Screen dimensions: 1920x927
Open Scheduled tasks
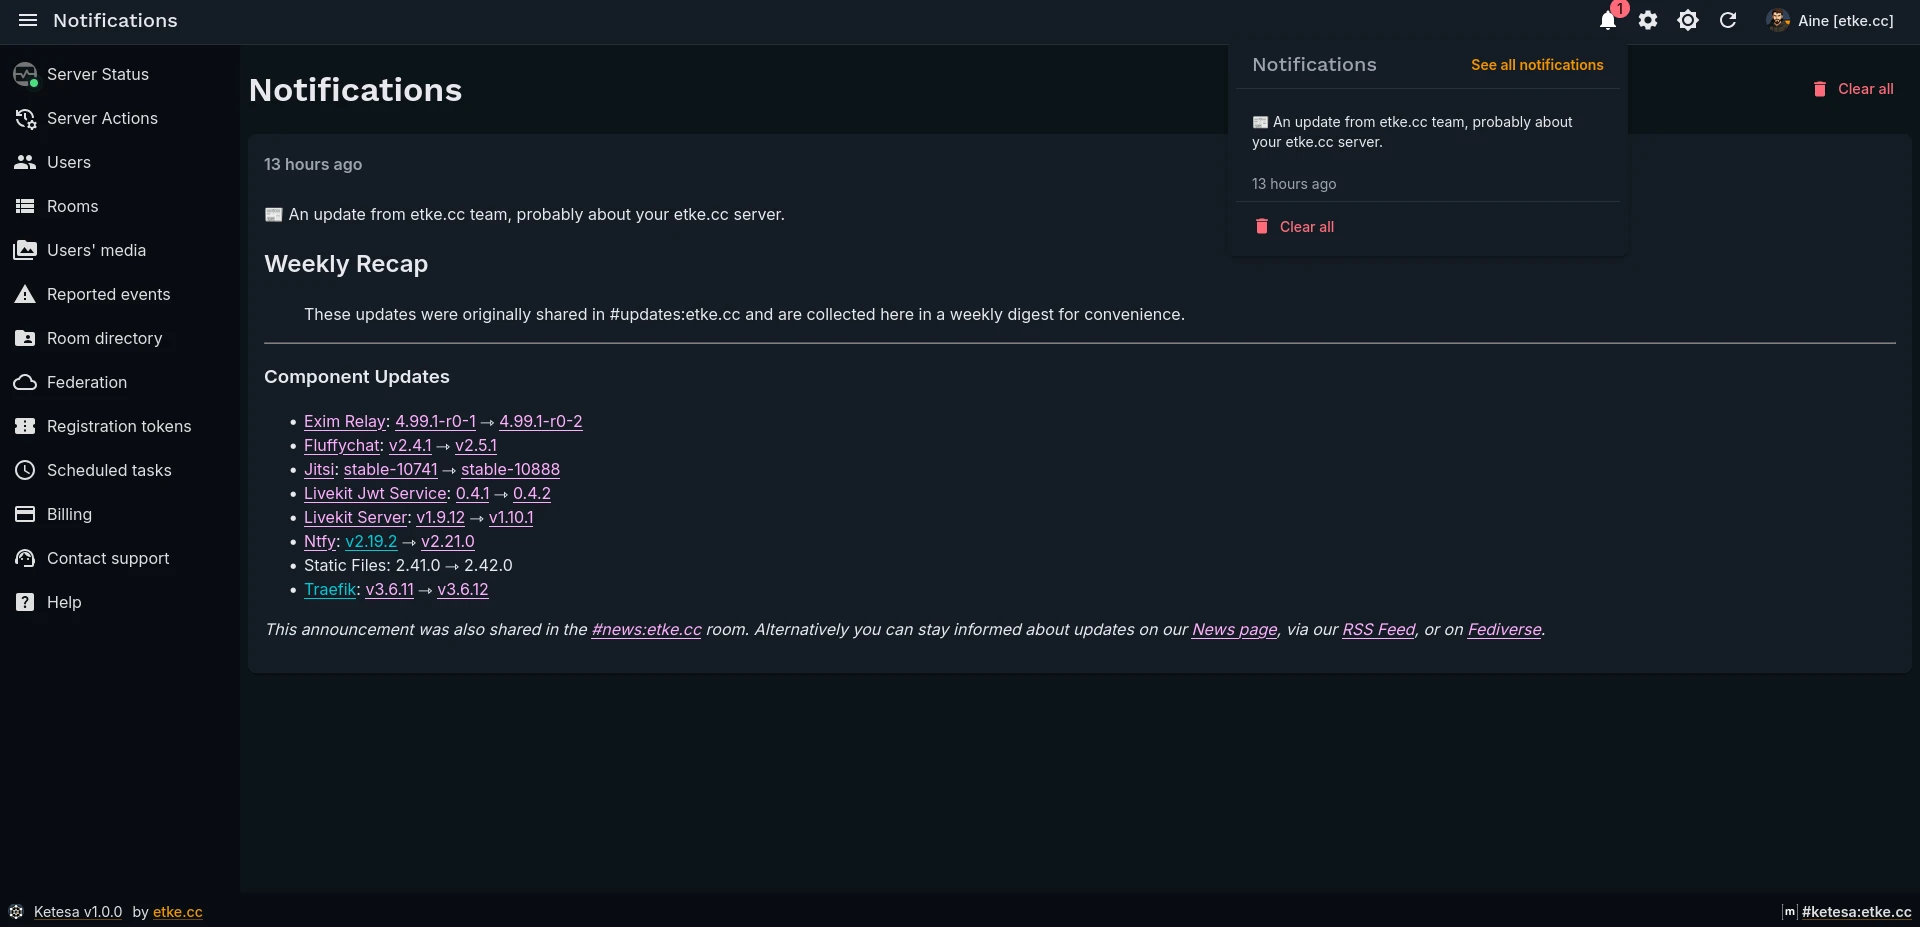(x=120, y=470)
